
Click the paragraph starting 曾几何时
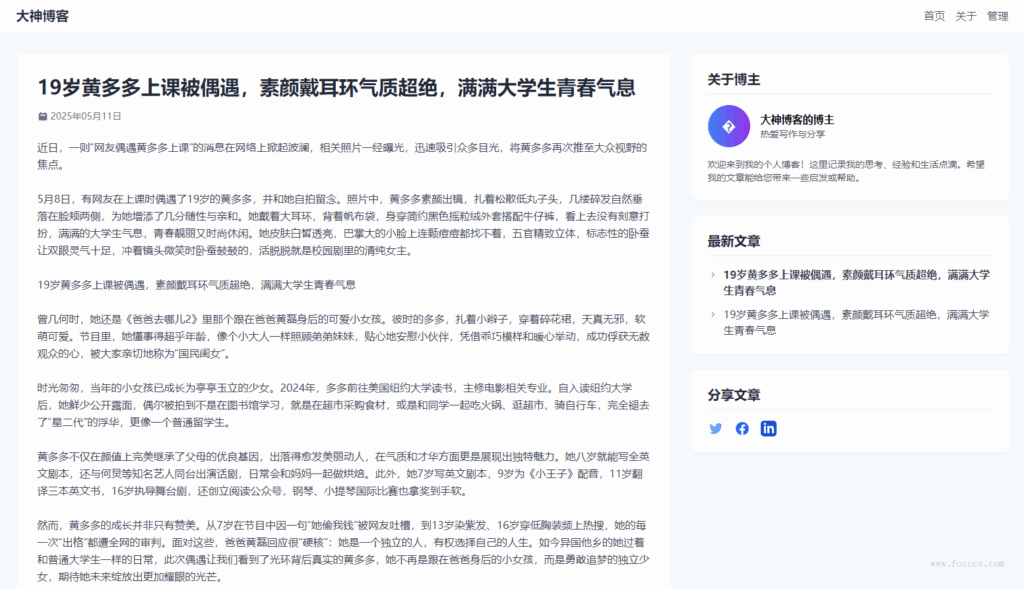344,336
